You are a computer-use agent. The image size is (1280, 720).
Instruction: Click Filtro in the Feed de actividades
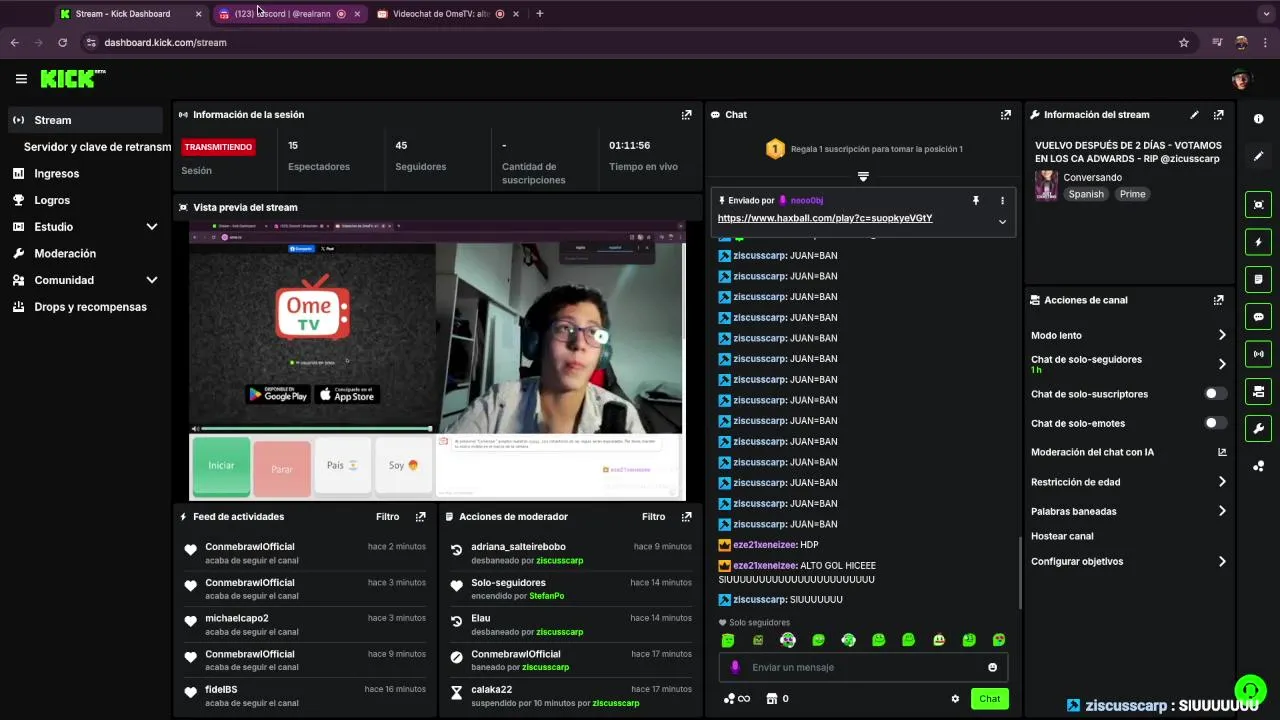[388, 517]
